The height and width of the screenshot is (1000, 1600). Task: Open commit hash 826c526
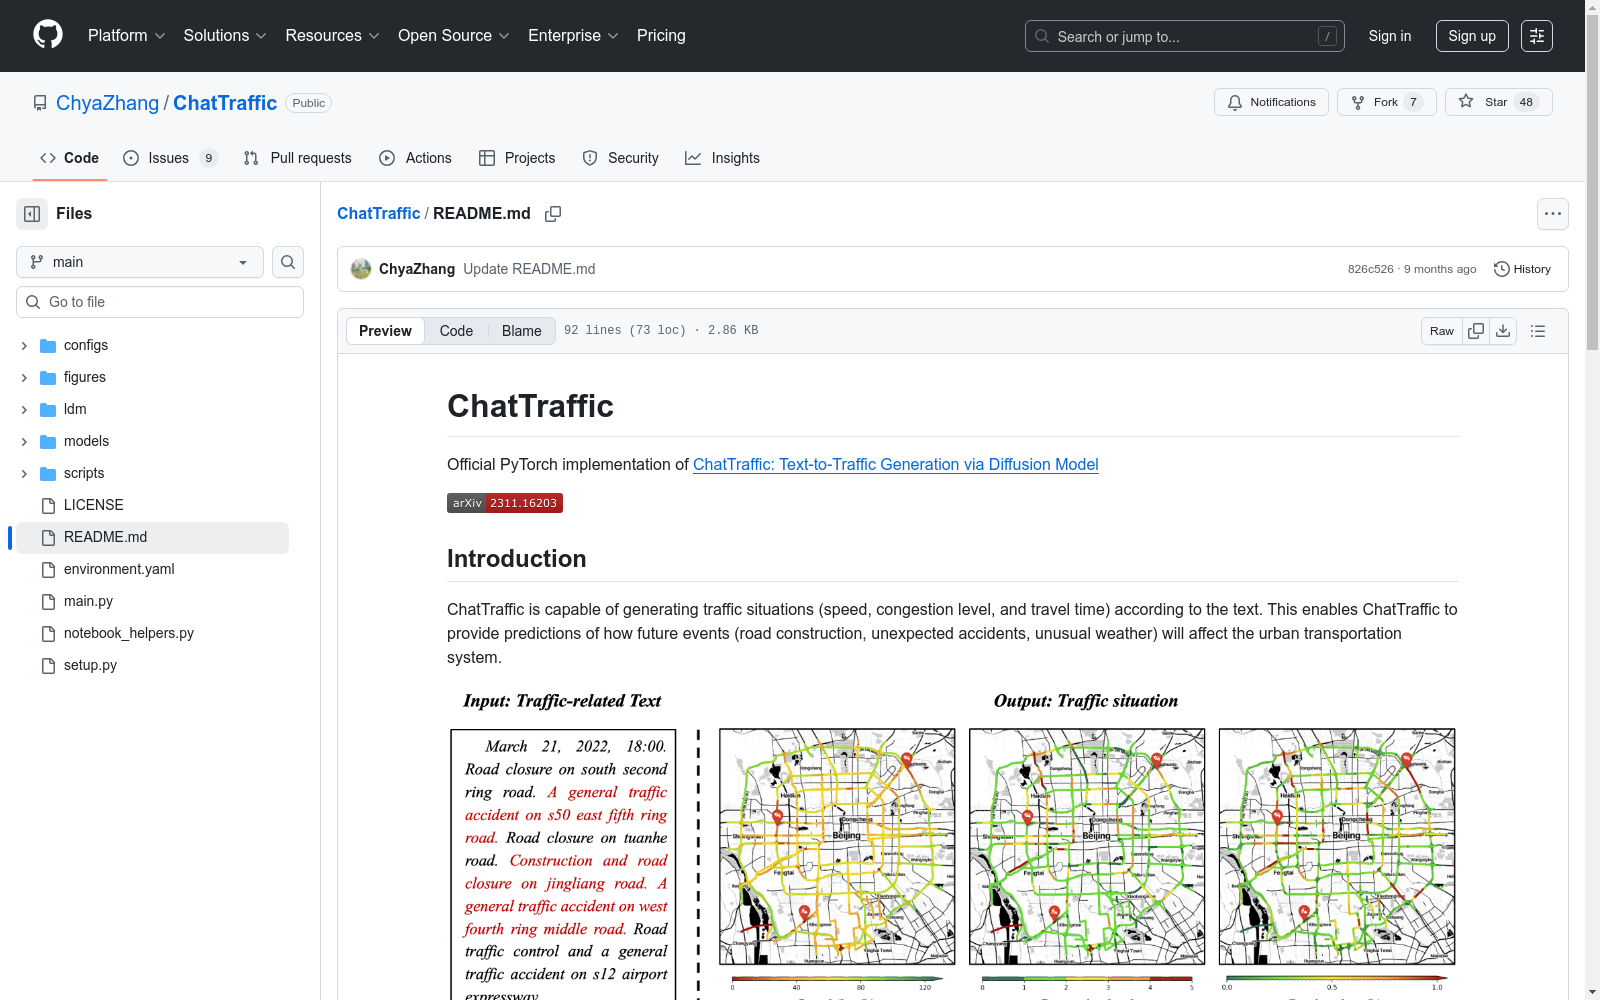(1370, 269)
